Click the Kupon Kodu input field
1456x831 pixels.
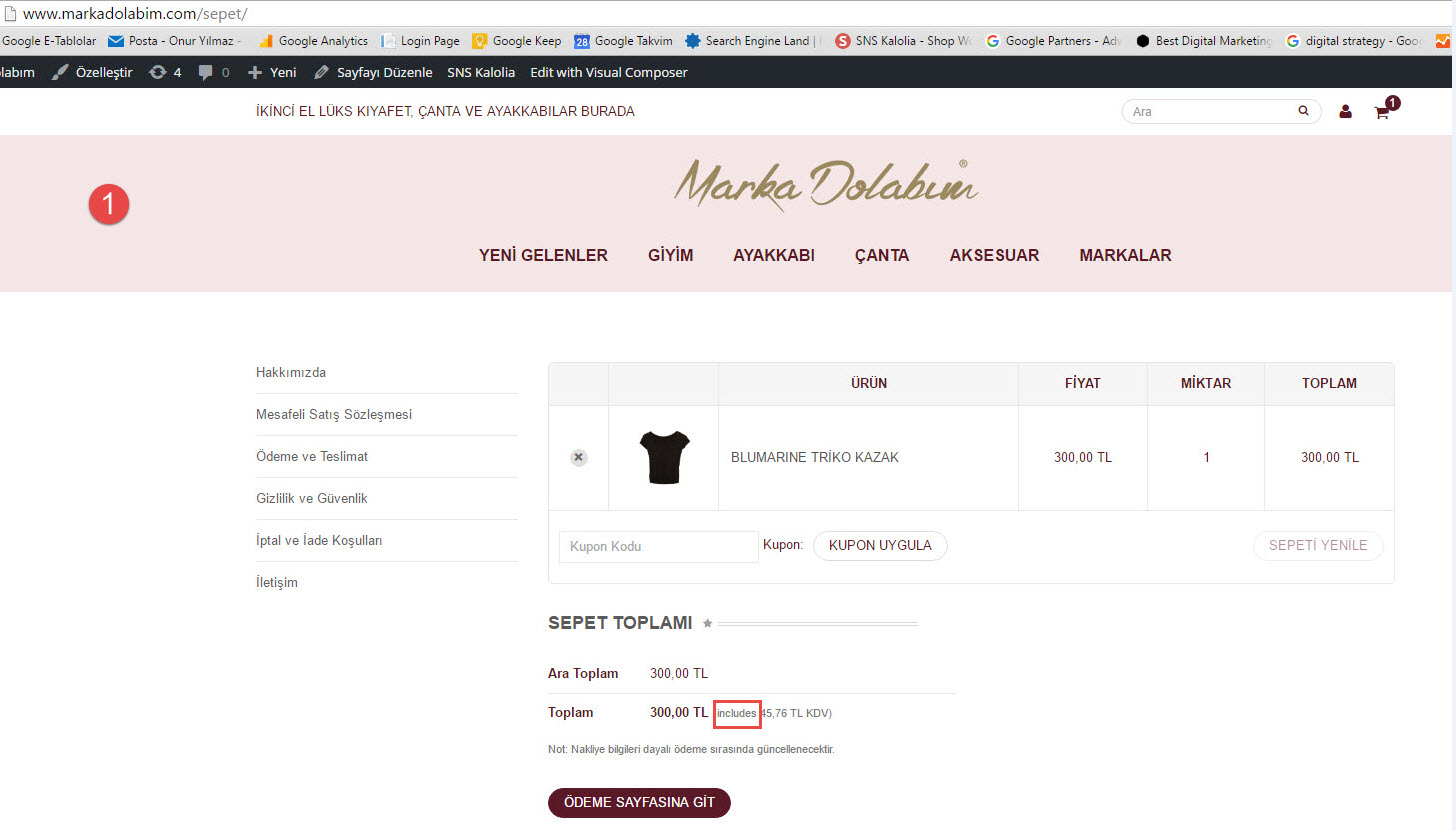(x=658, y=547)
